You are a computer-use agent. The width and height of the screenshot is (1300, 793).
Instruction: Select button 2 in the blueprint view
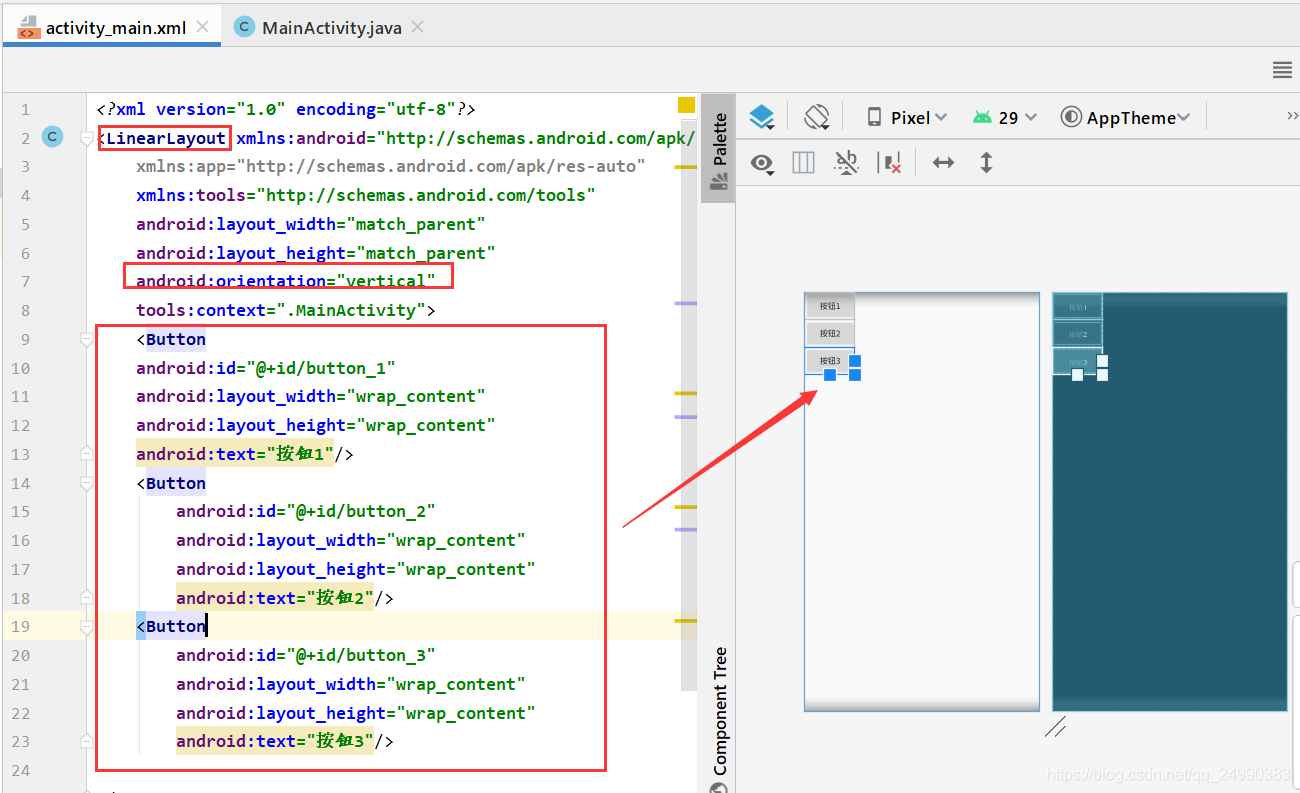(1077, 333)
